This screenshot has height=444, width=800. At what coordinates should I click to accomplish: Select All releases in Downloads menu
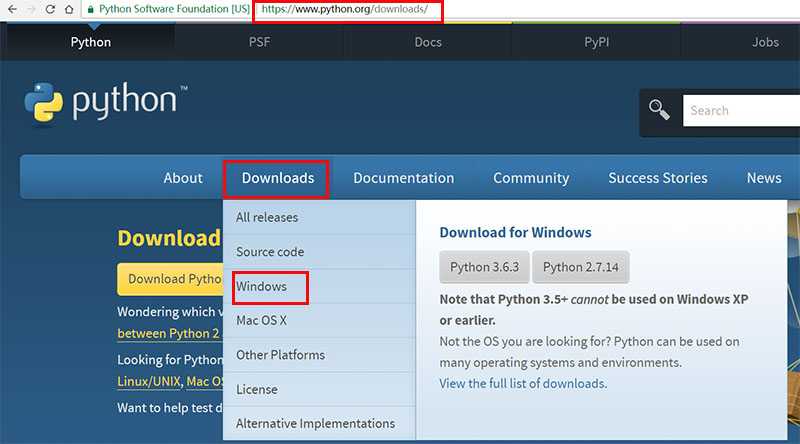319,217
